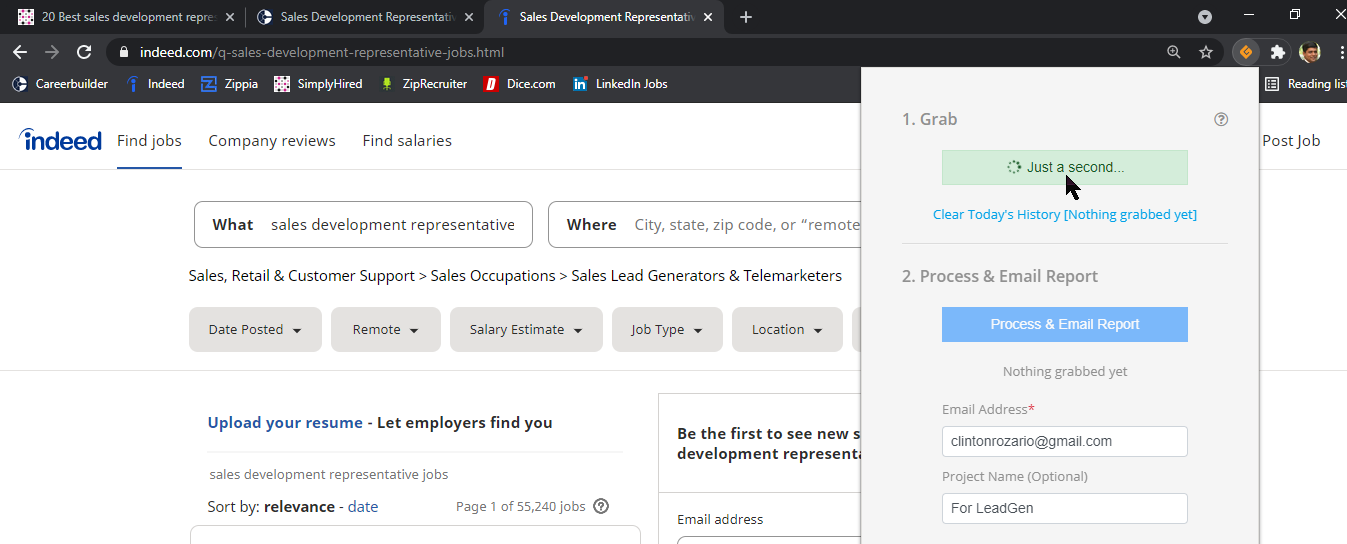Viewport: 1347px width, 544px height.
Task: Open the Remote filter dropdown
Action: click(385, 330)
